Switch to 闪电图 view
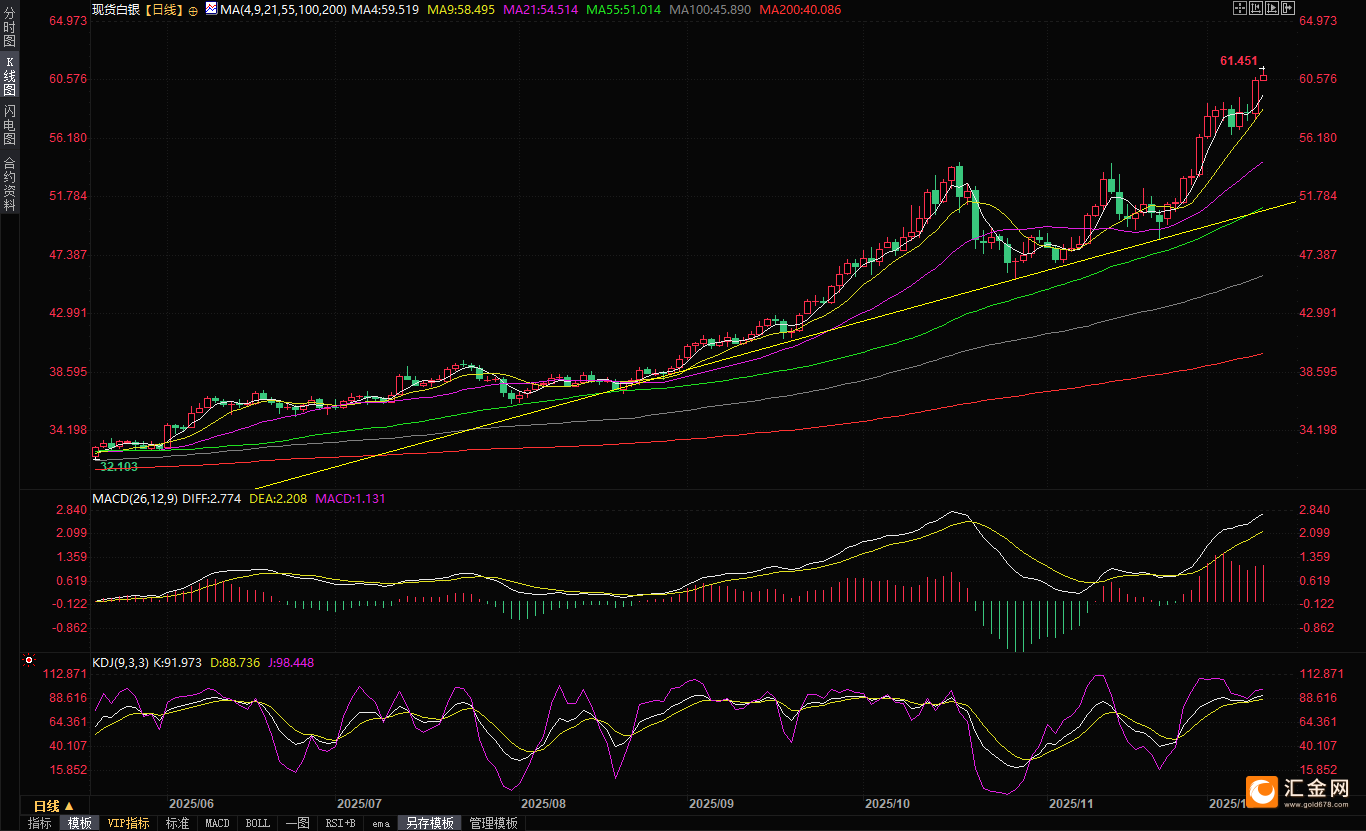Image resolution: width=1366 pixels, height=831 pixels. coord(9,124)
